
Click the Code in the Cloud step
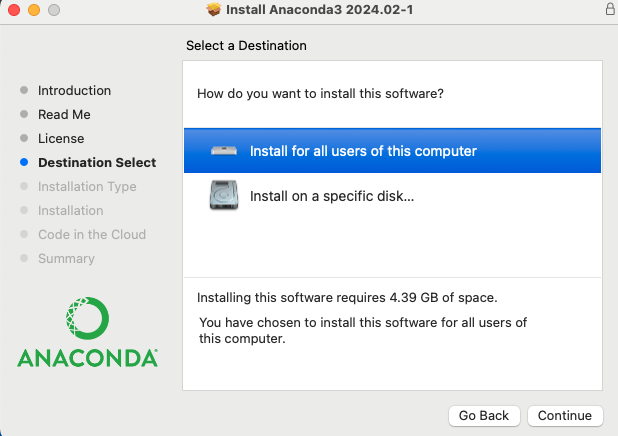coord(92,235)
